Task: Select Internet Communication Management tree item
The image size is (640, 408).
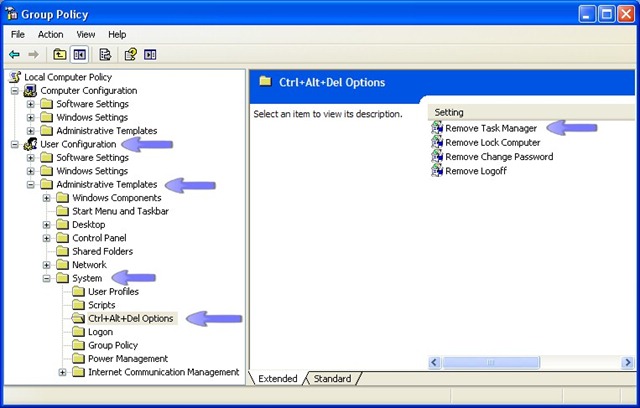Action: click(164, 372)
